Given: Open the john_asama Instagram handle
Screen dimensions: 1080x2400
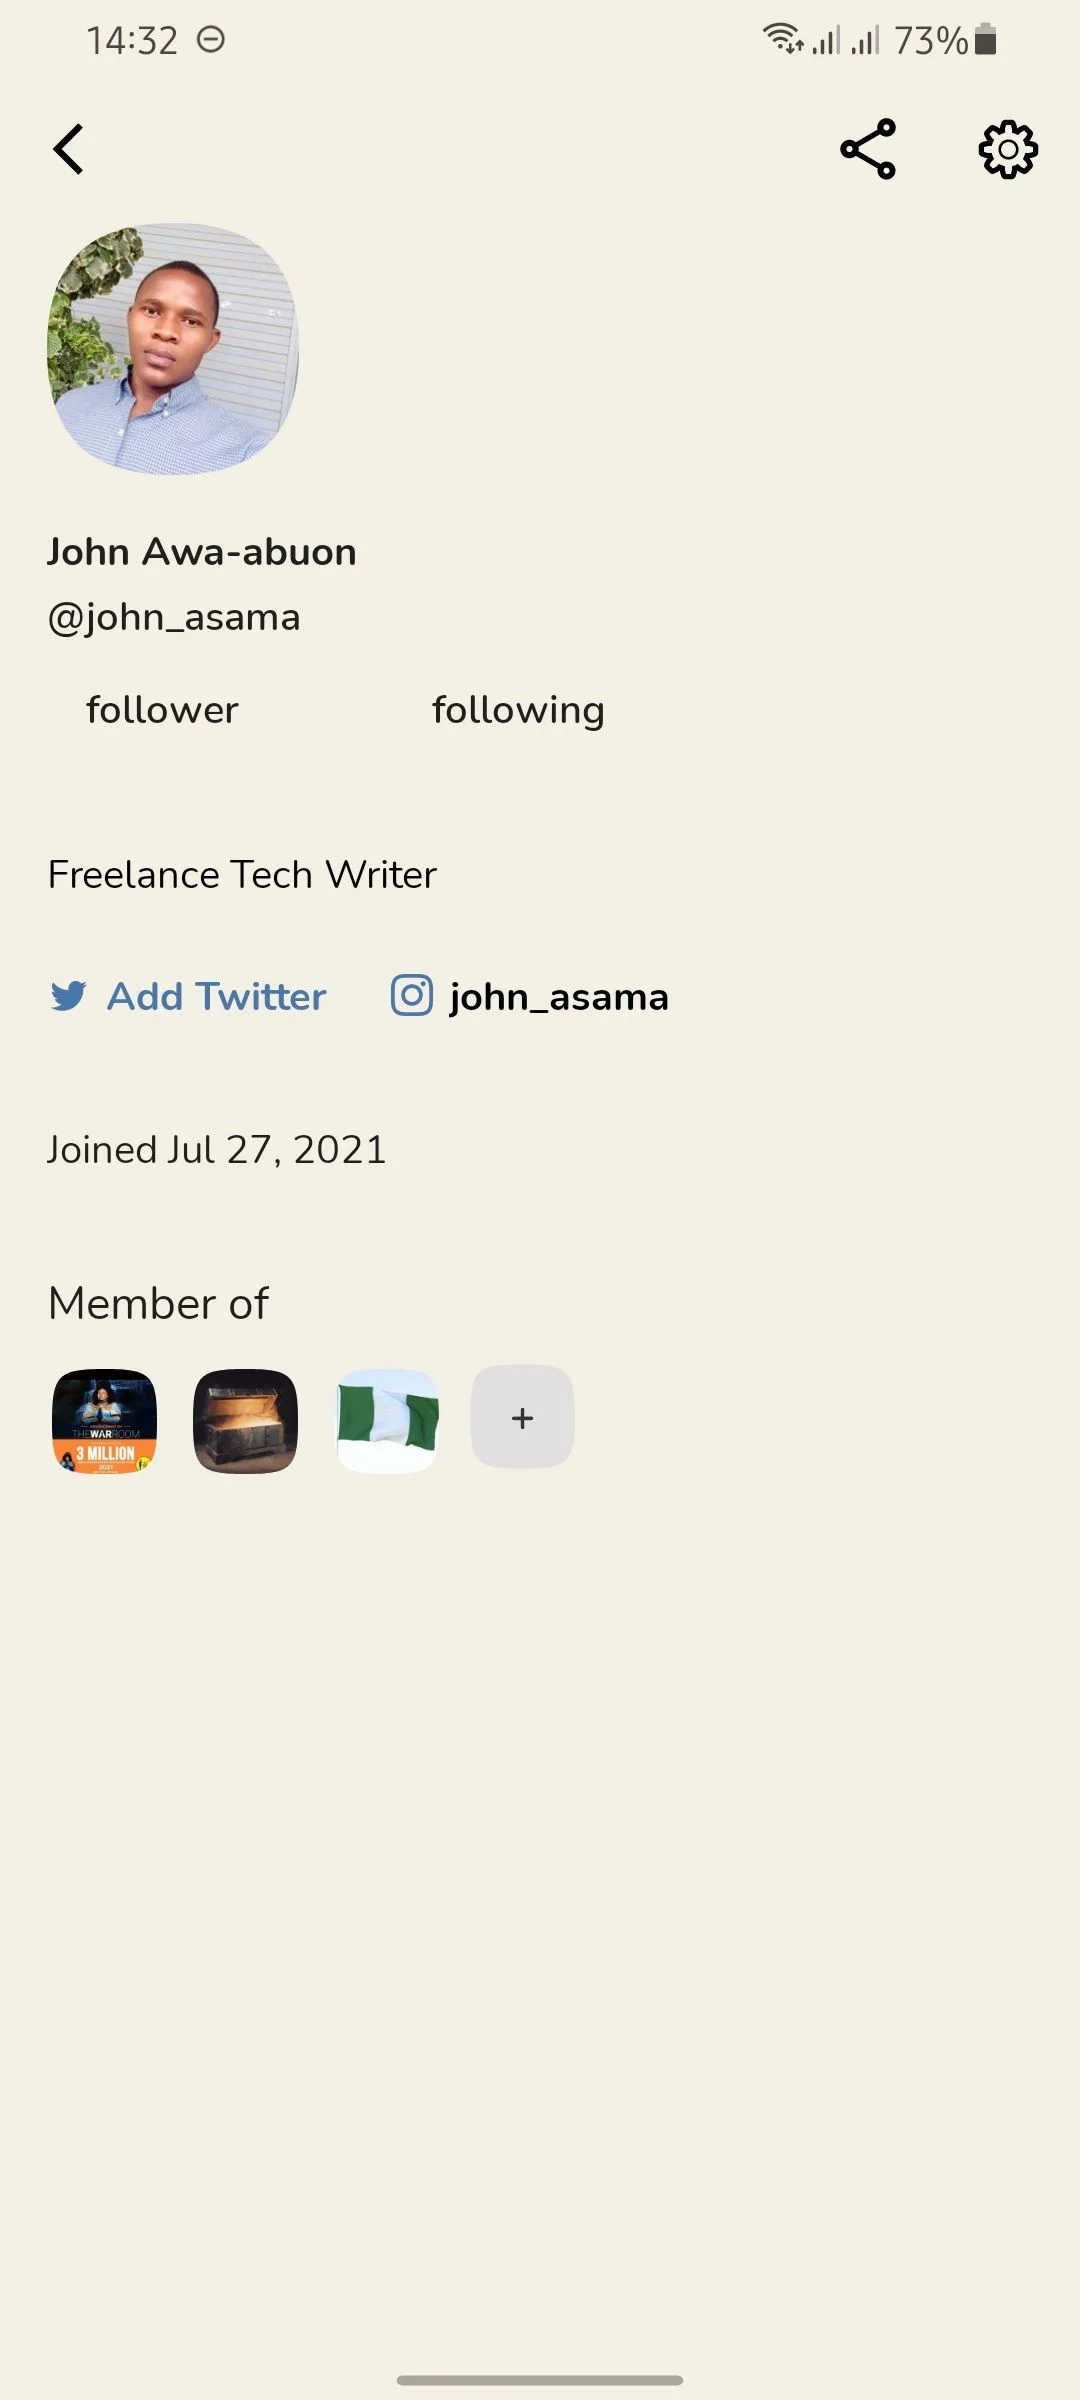Looking at the screenshot, I should pyautogui.click(x=559, y=997).
